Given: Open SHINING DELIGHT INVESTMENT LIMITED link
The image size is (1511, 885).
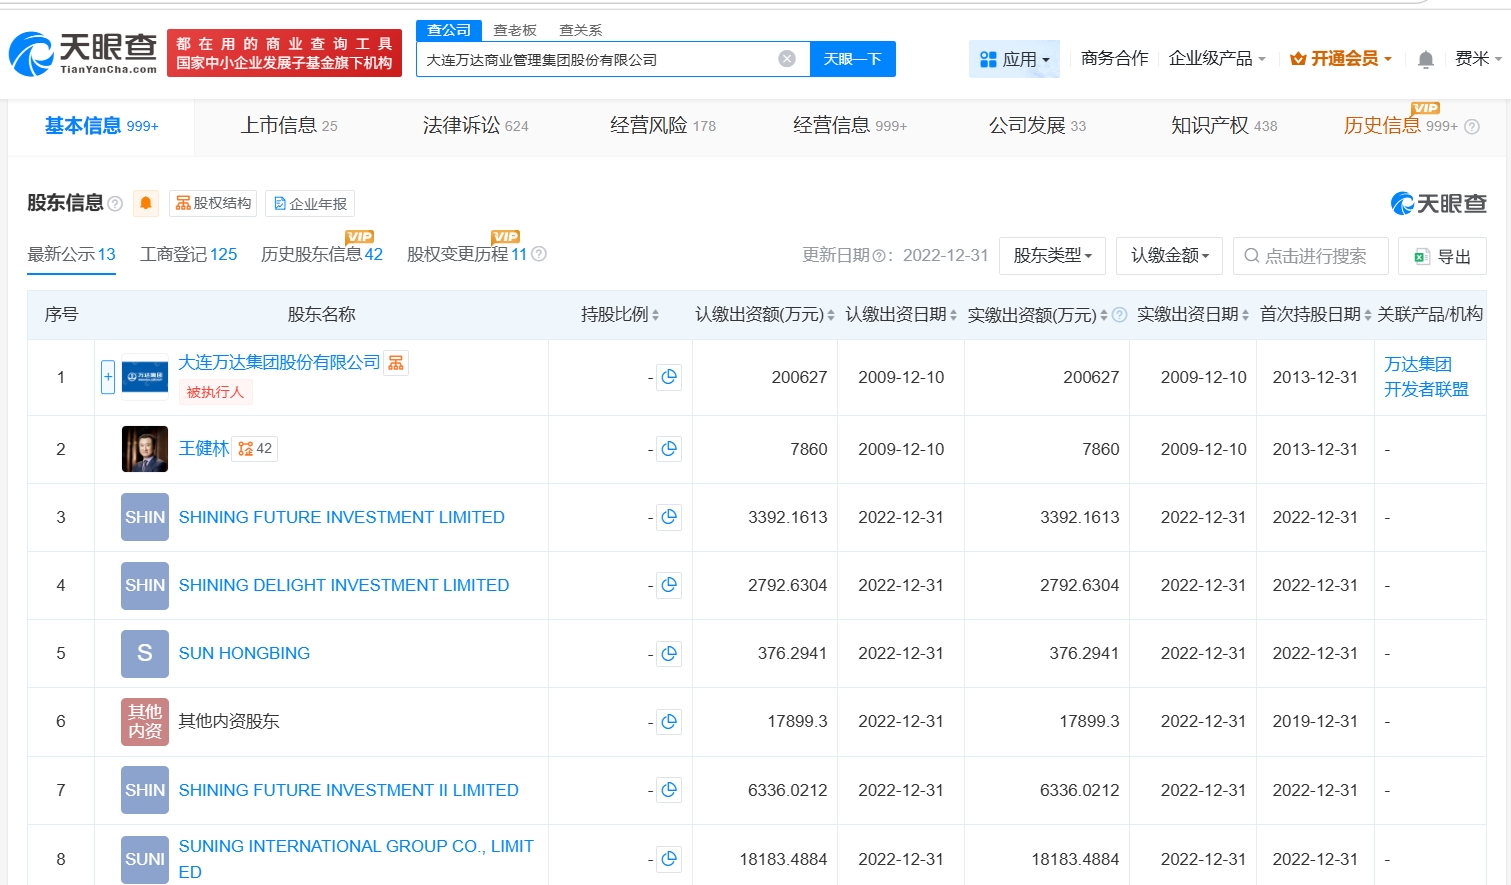Looking at the screenshot, I should coord(344,585).
